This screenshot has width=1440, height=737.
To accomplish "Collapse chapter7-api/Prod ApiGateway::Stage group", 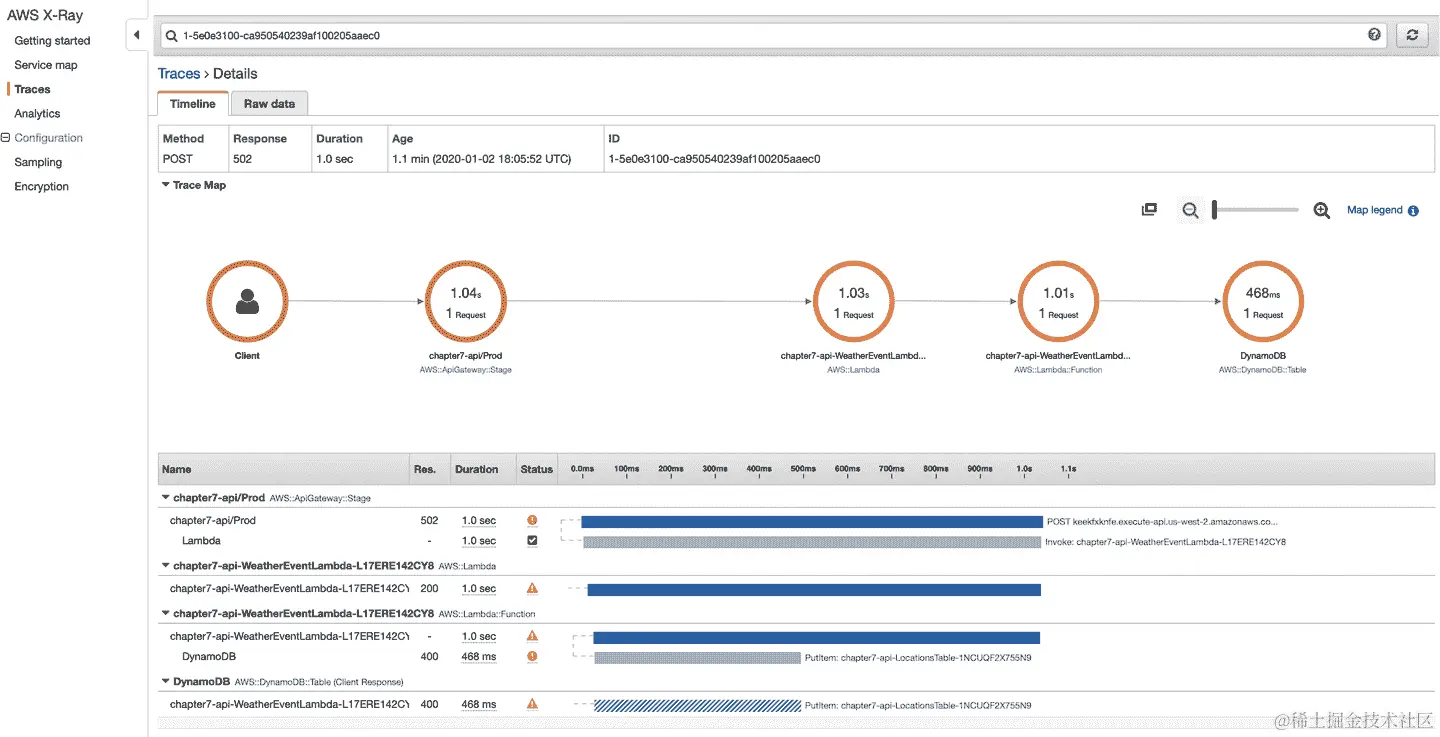I will point(165,497).
